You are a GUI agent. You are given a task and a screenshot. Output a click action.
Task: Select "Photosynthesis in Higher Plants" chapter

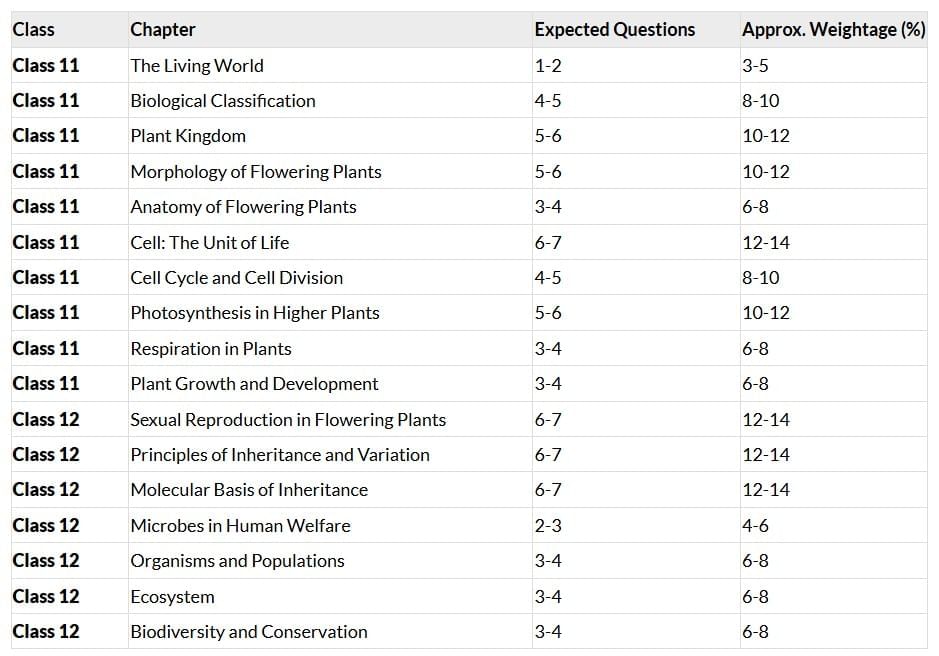(255, 313)
